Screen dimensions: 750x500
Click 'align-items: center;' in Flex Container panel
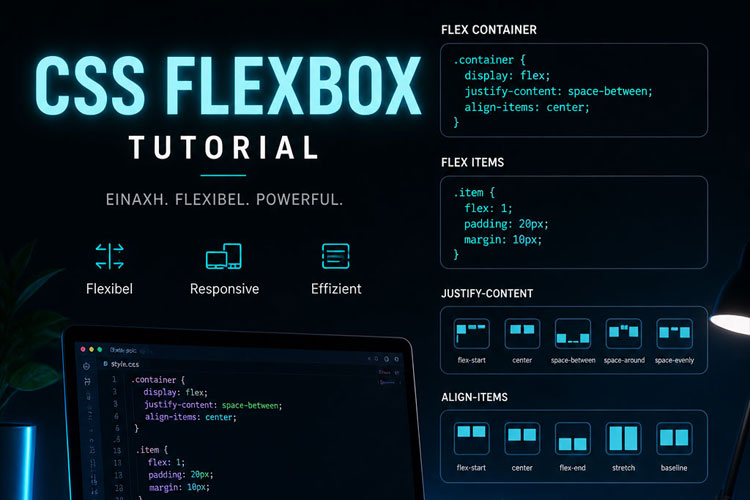[x=527, y=107]
